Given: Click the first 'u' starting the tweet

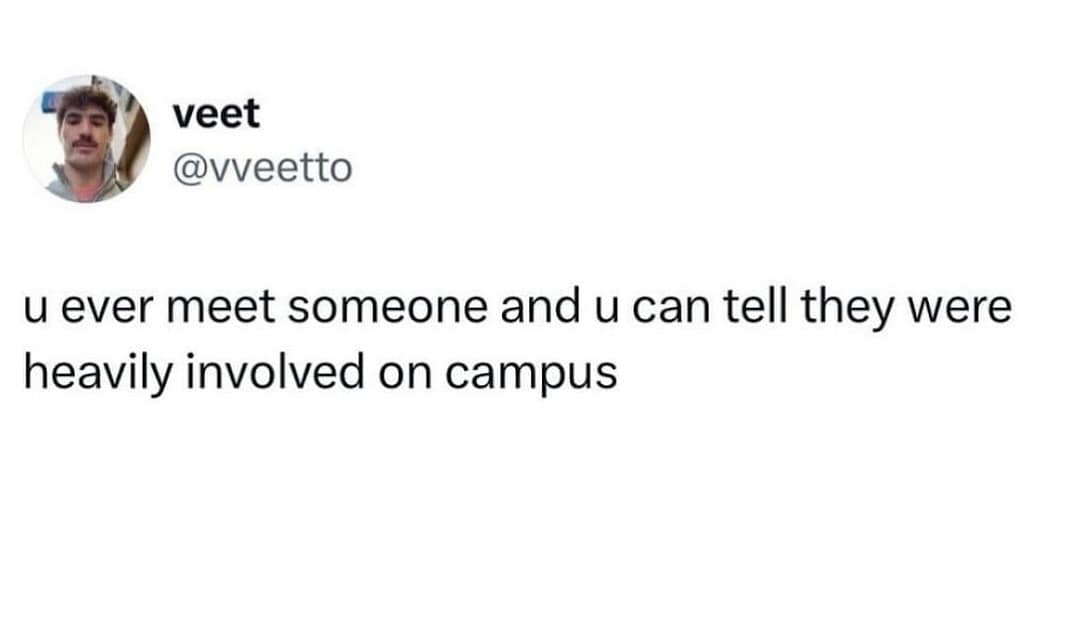Looking at the screenshot, I should [x=34, y=309].
